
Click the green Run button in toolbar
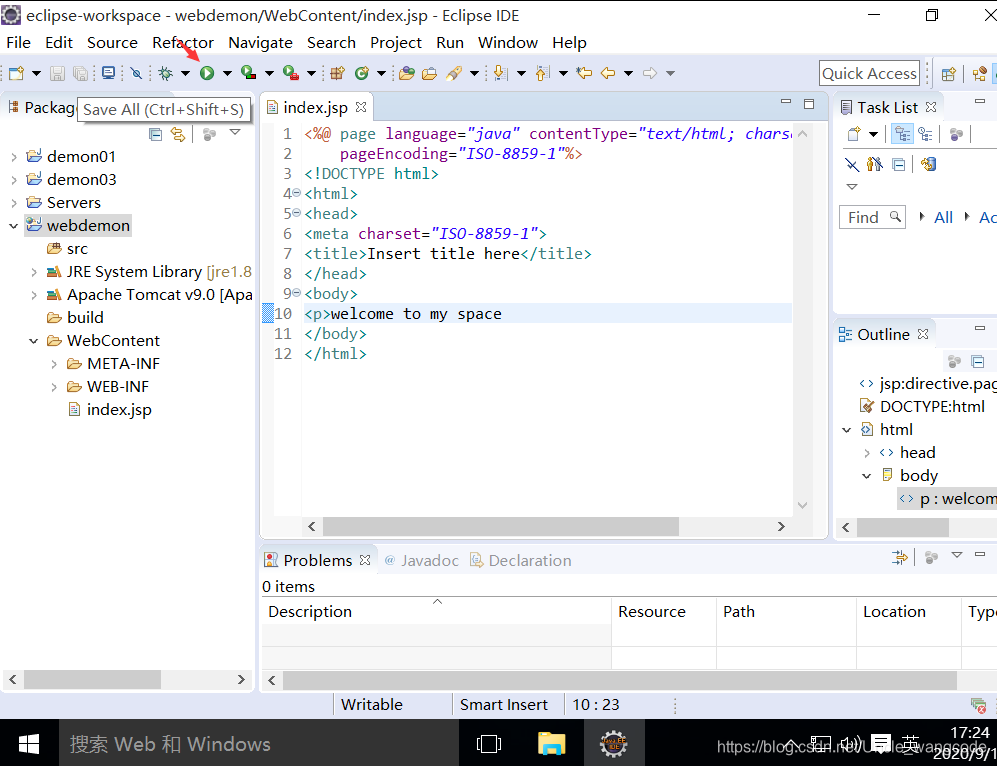[207, 73]
